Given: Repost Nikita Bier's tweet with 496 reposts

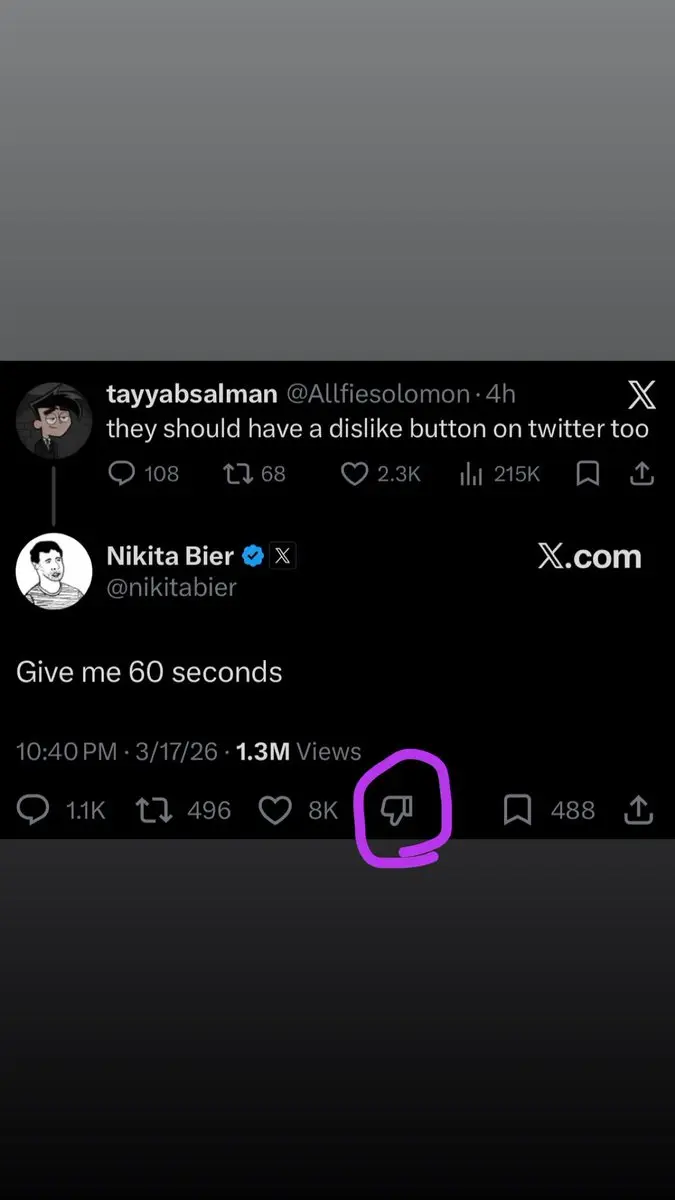Looking at the screenshot, I should coord(155,810).
